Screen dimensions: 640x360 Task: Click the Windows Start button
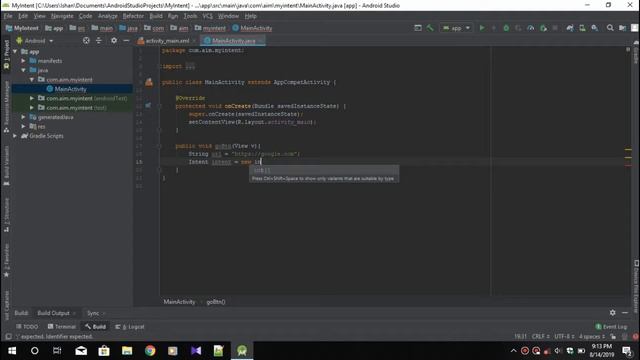pyautogui.click(x=12, y=351)
